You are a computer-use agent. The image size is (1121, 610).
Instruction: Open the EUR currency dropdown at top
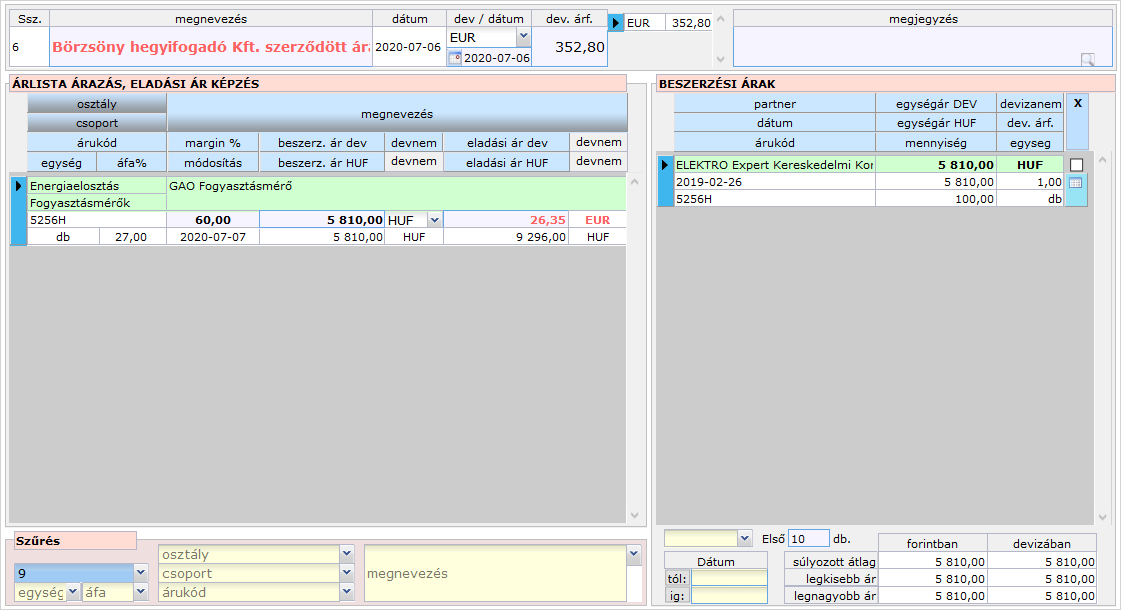(523, 36)
